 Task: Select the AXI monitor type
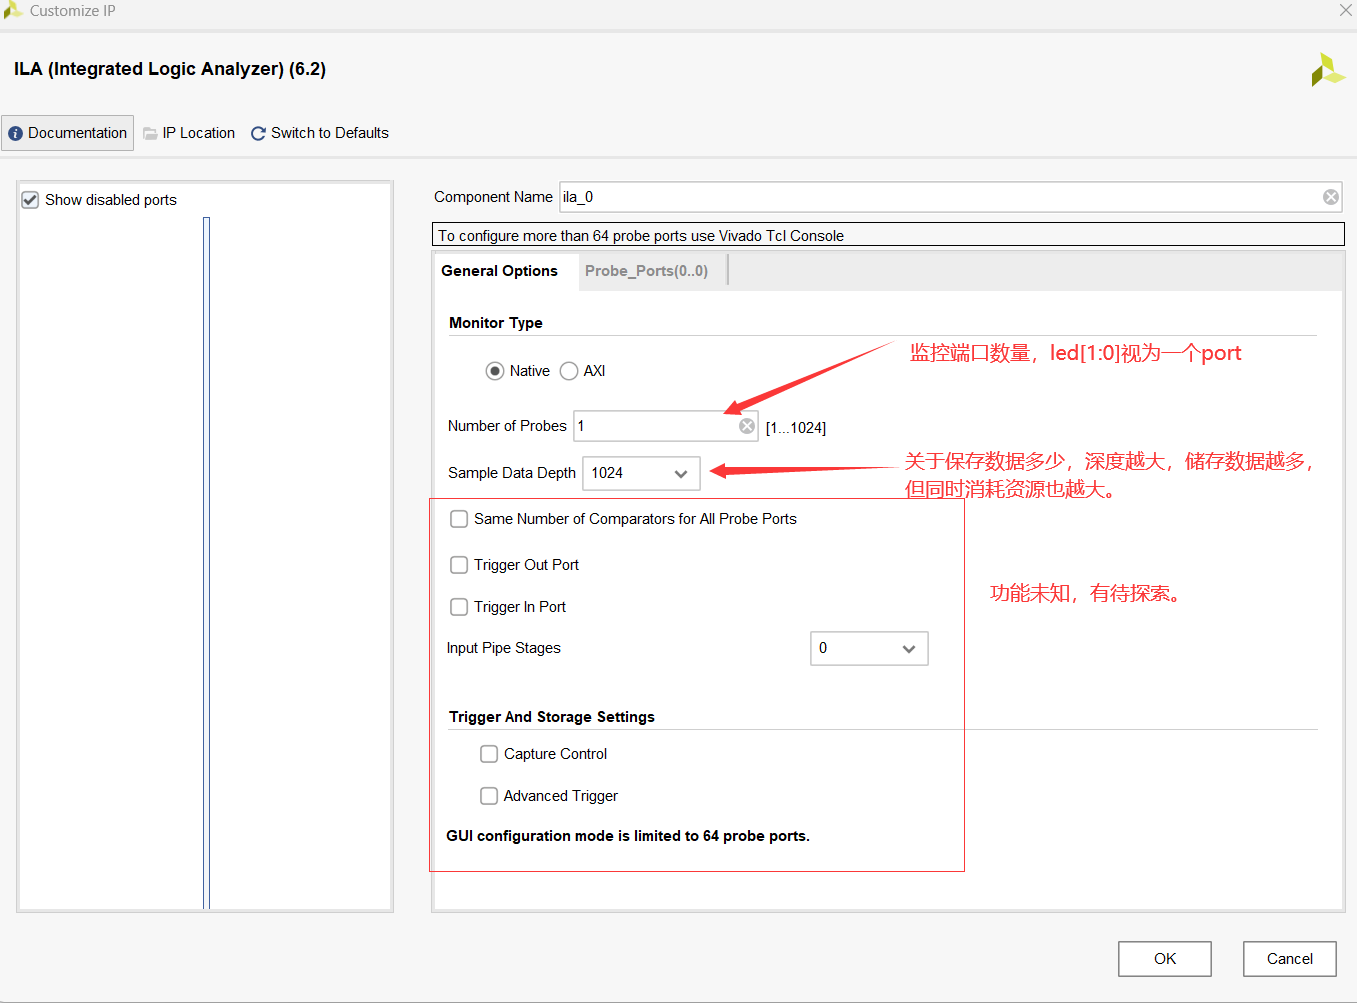point(569,371)
